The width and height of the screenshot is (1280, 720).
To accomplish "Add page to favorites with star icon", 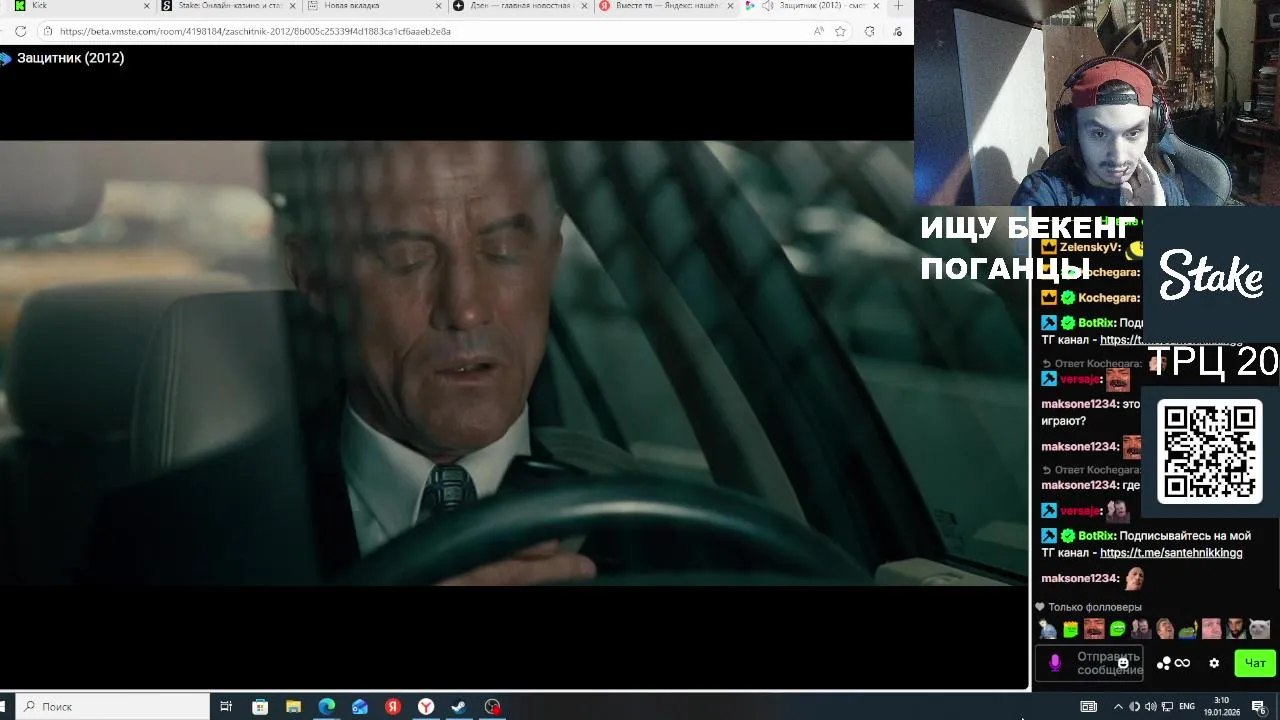I will point(840,31).
